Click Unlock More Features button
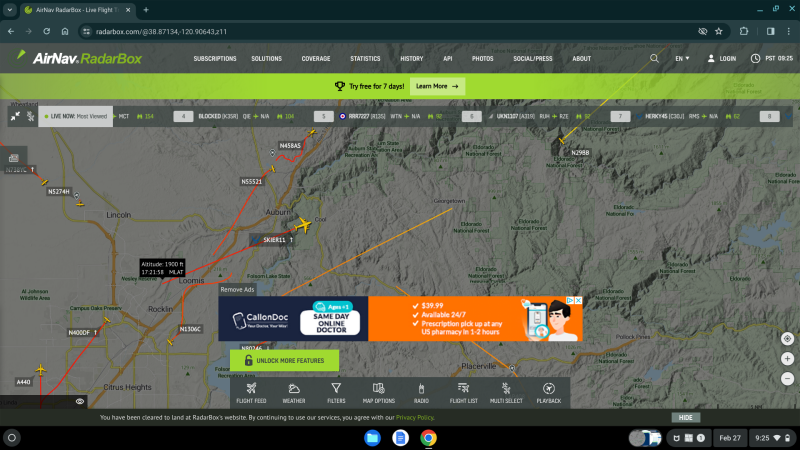 pyautogui.click(x=284, y=360)
